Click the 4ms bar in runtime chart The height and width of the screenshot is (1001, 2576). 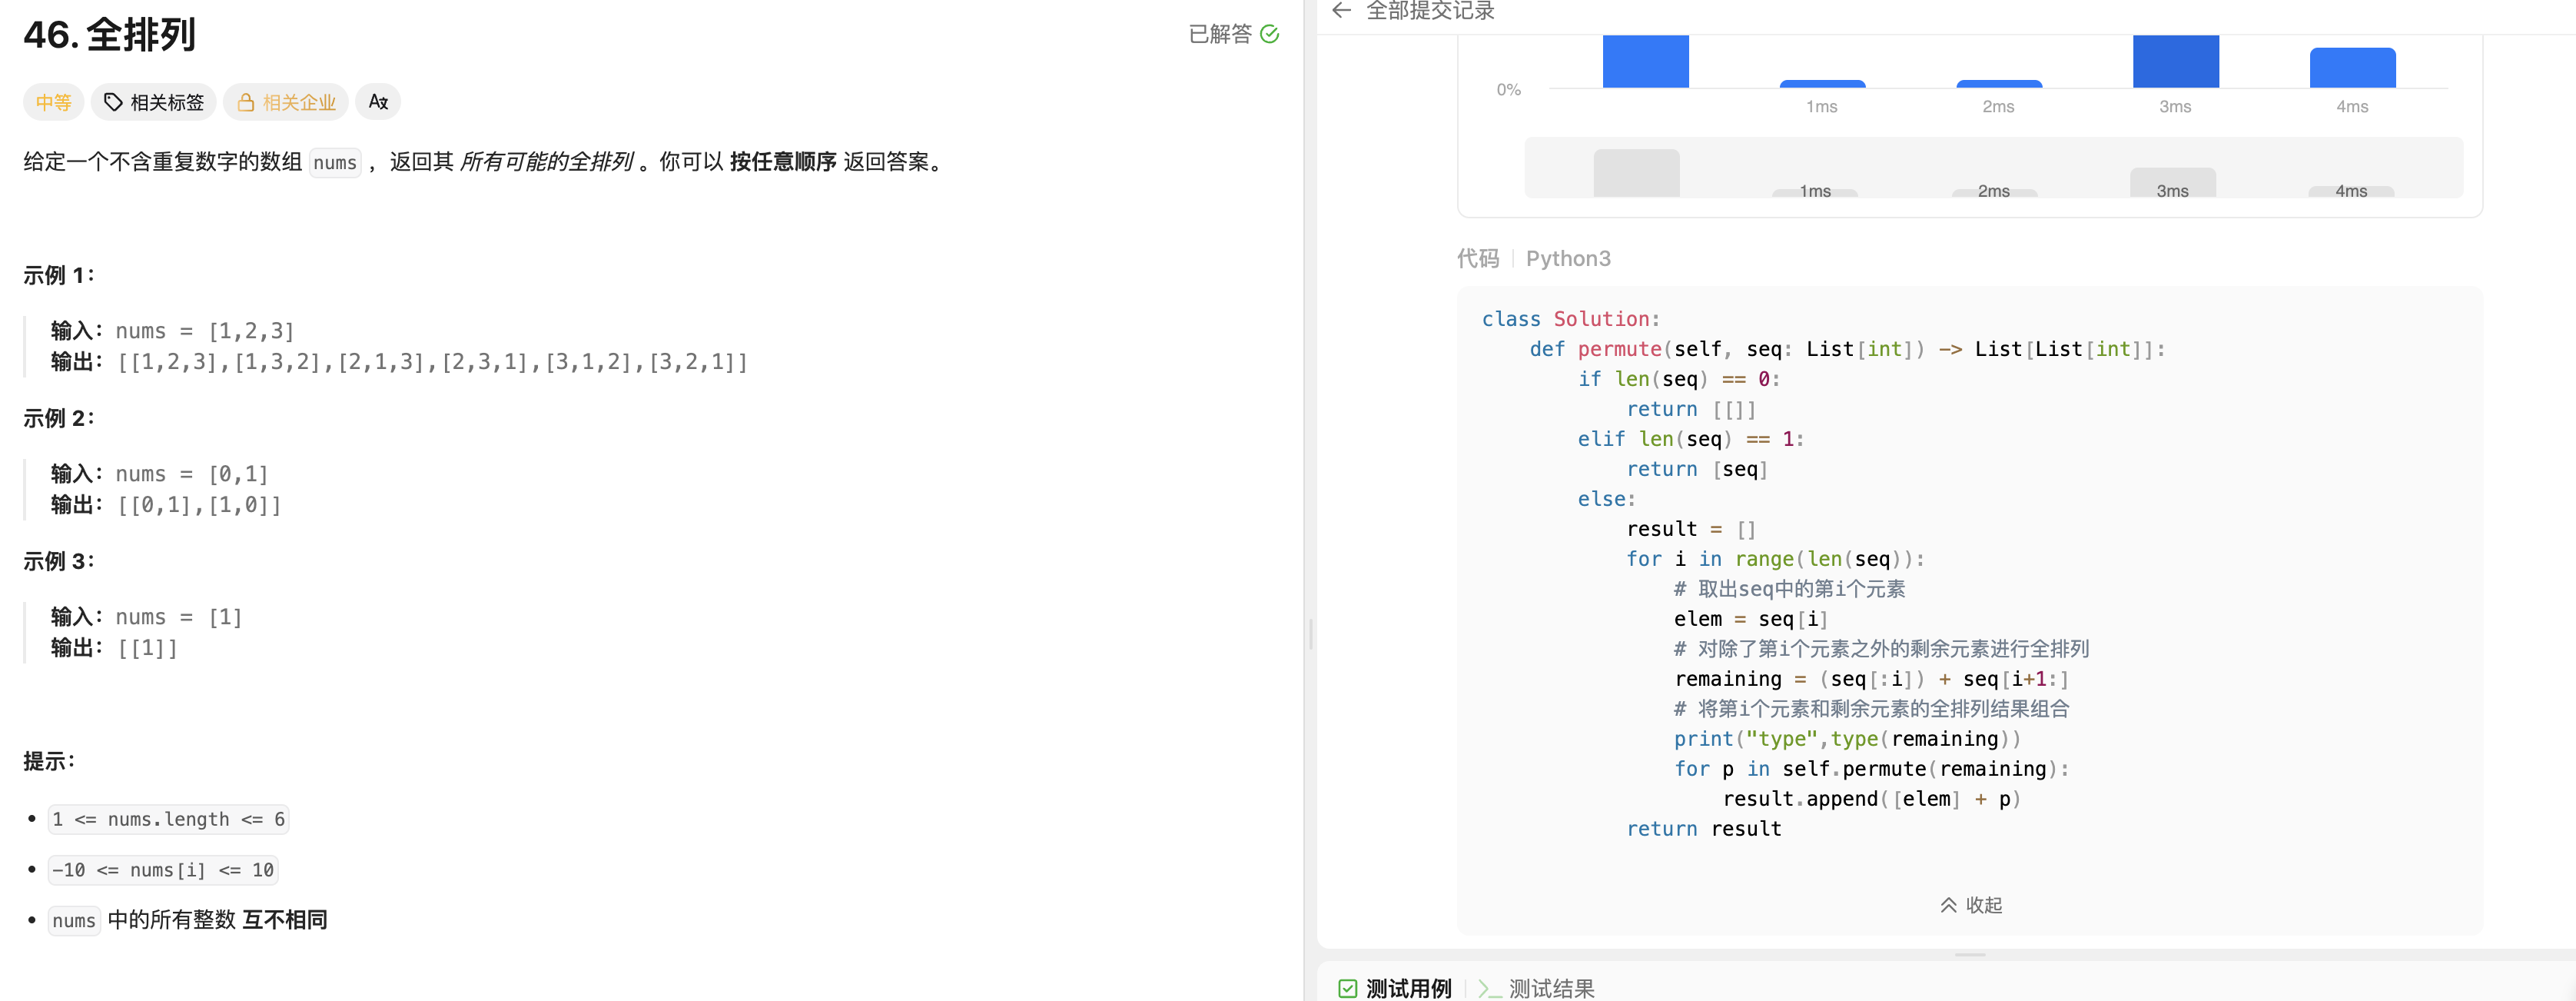2352,67
